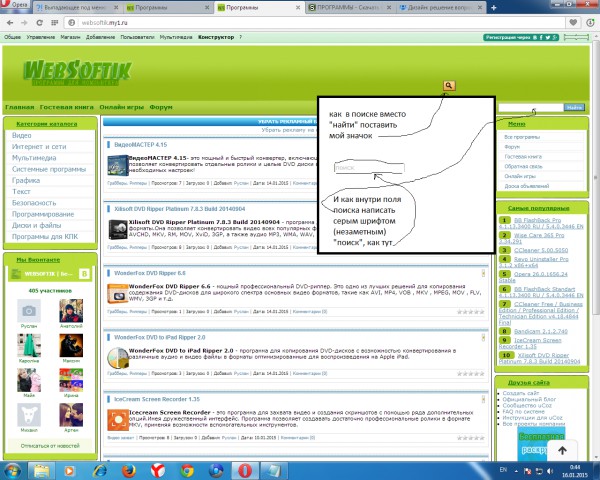The height and width of the screenshot is (480, 600).
Task: Close the active Программы tab
Action: click(298, 8)
